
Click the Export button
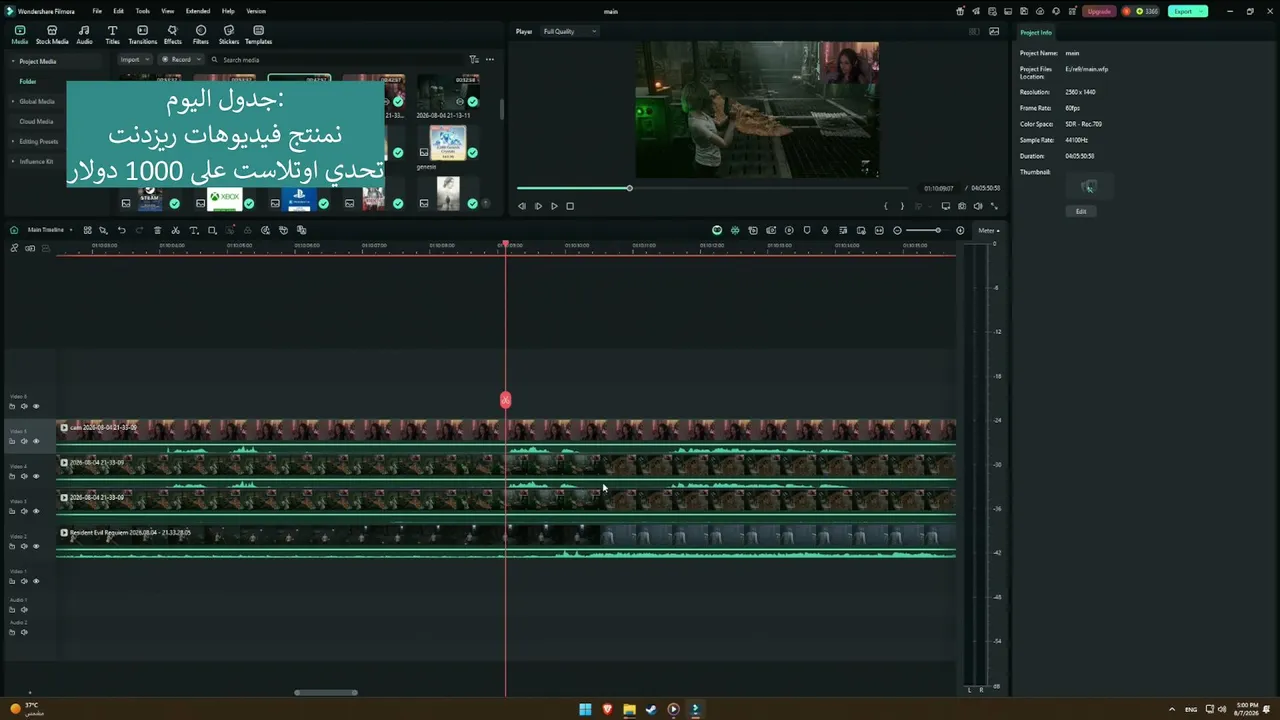coord(1187,11)
